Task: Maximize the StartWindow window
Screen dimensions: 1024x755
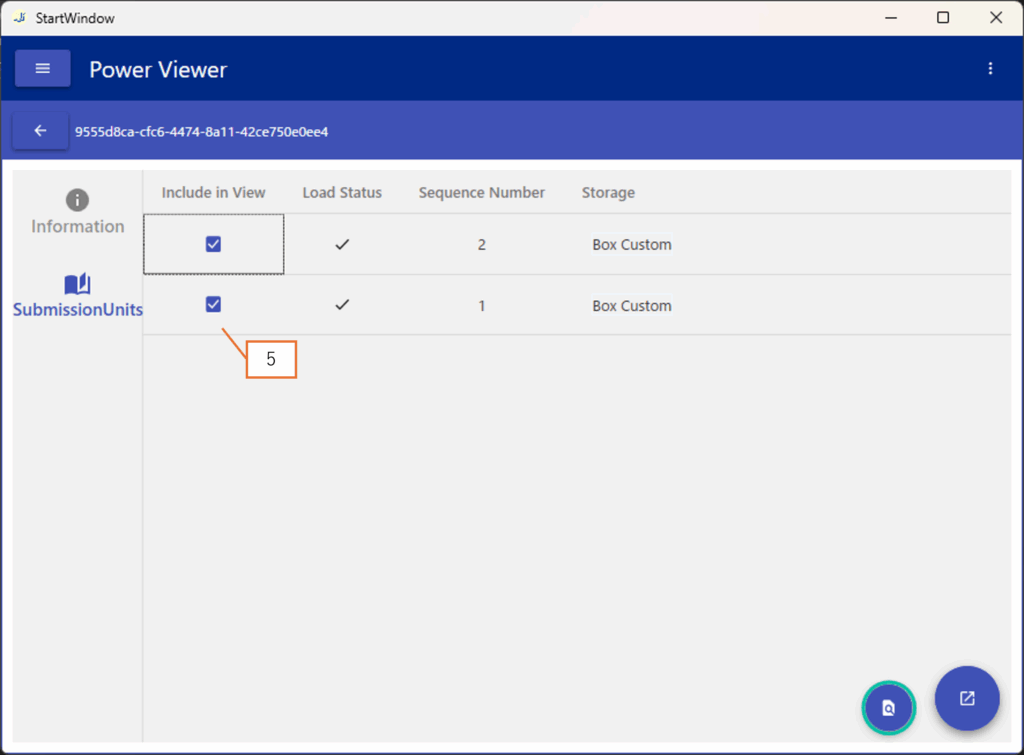Action: tap(942, 17)
